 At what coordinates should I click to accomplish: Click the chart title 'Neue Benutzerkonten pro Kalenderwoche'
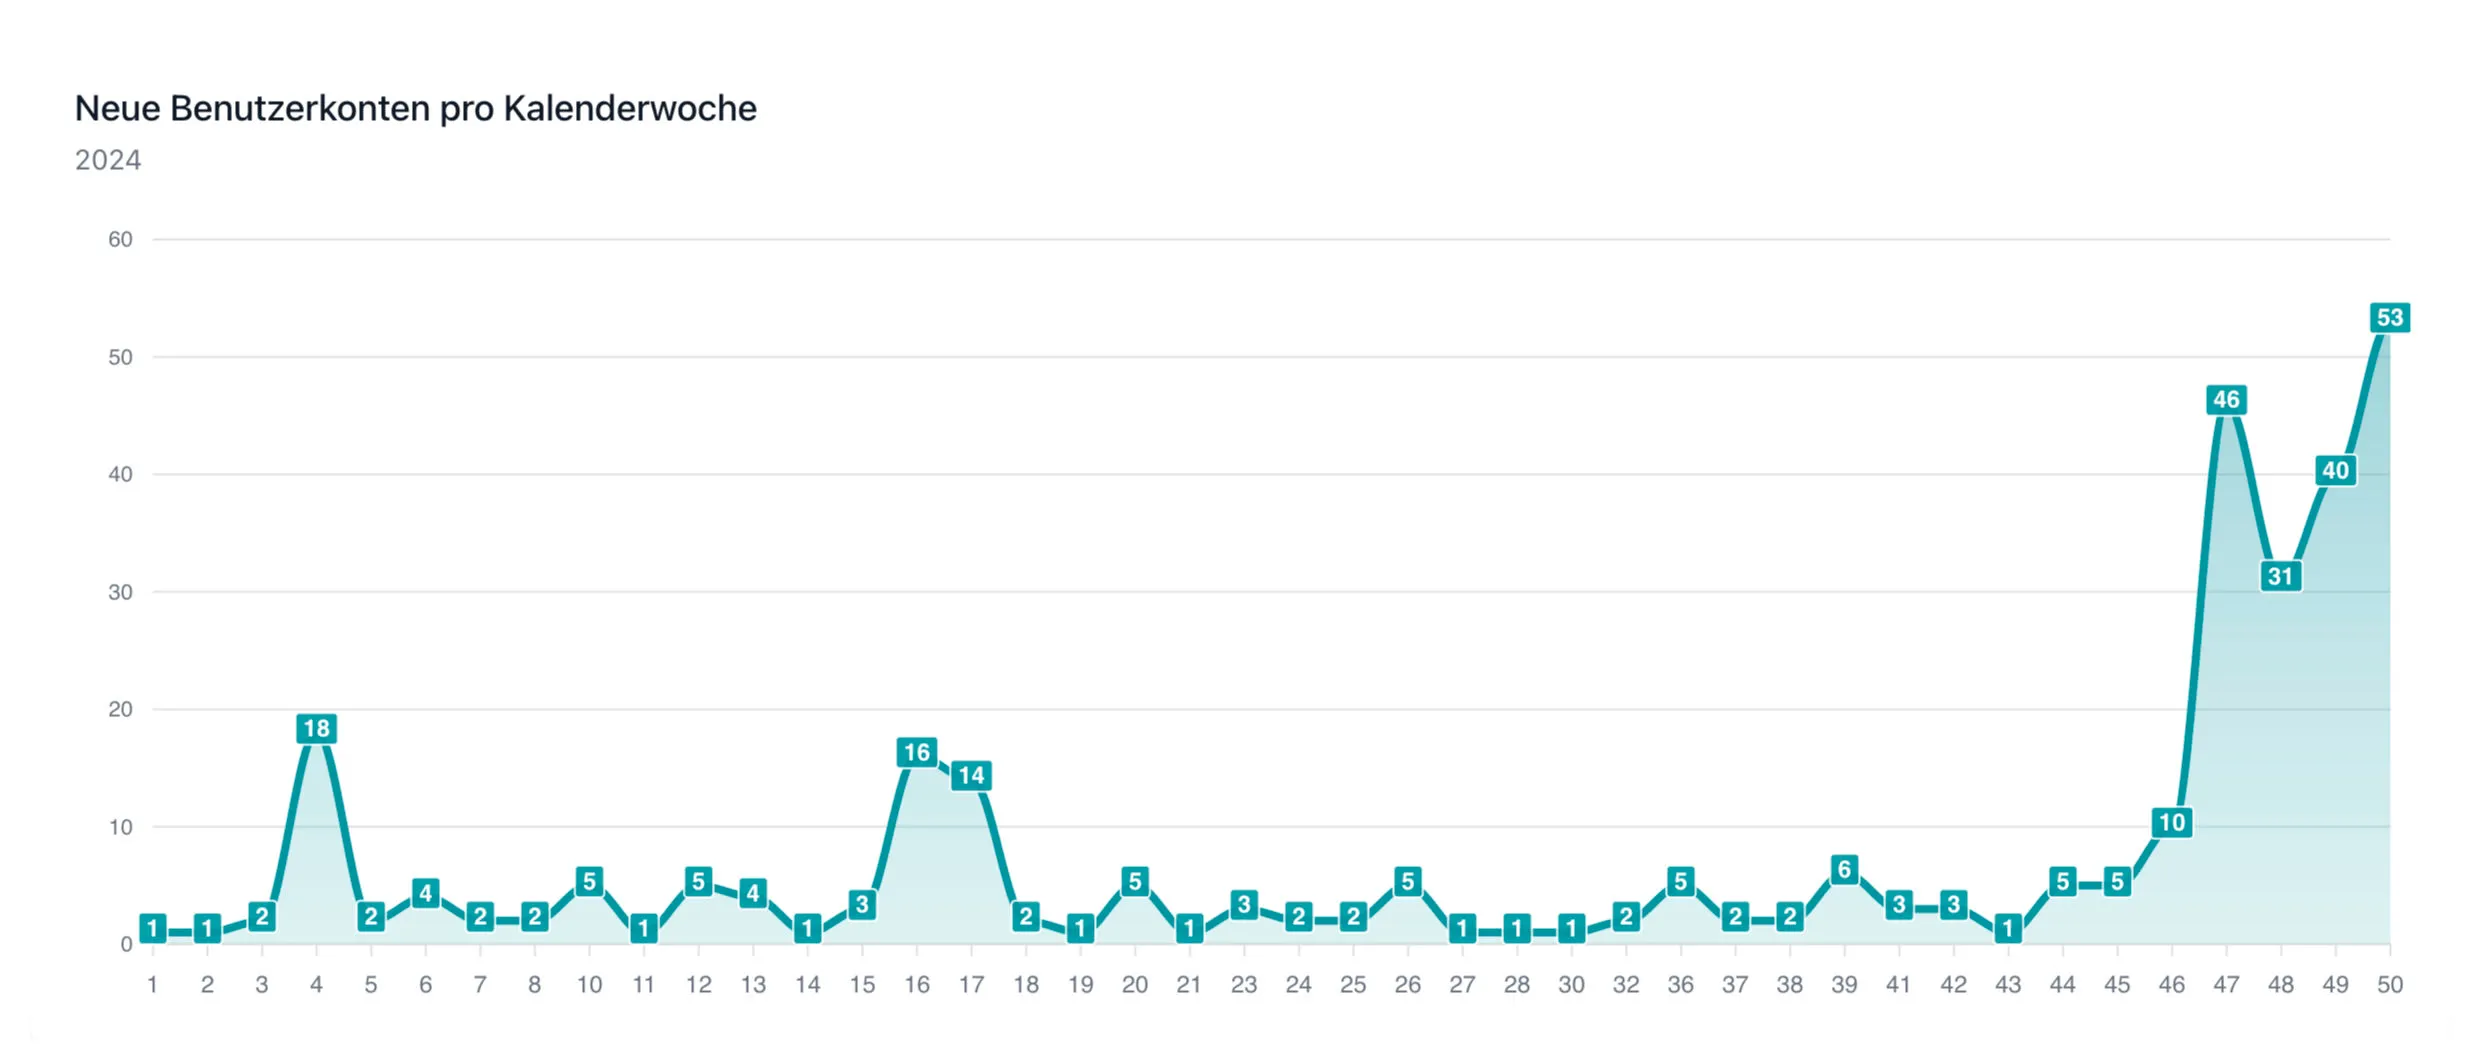pos(415,108)
